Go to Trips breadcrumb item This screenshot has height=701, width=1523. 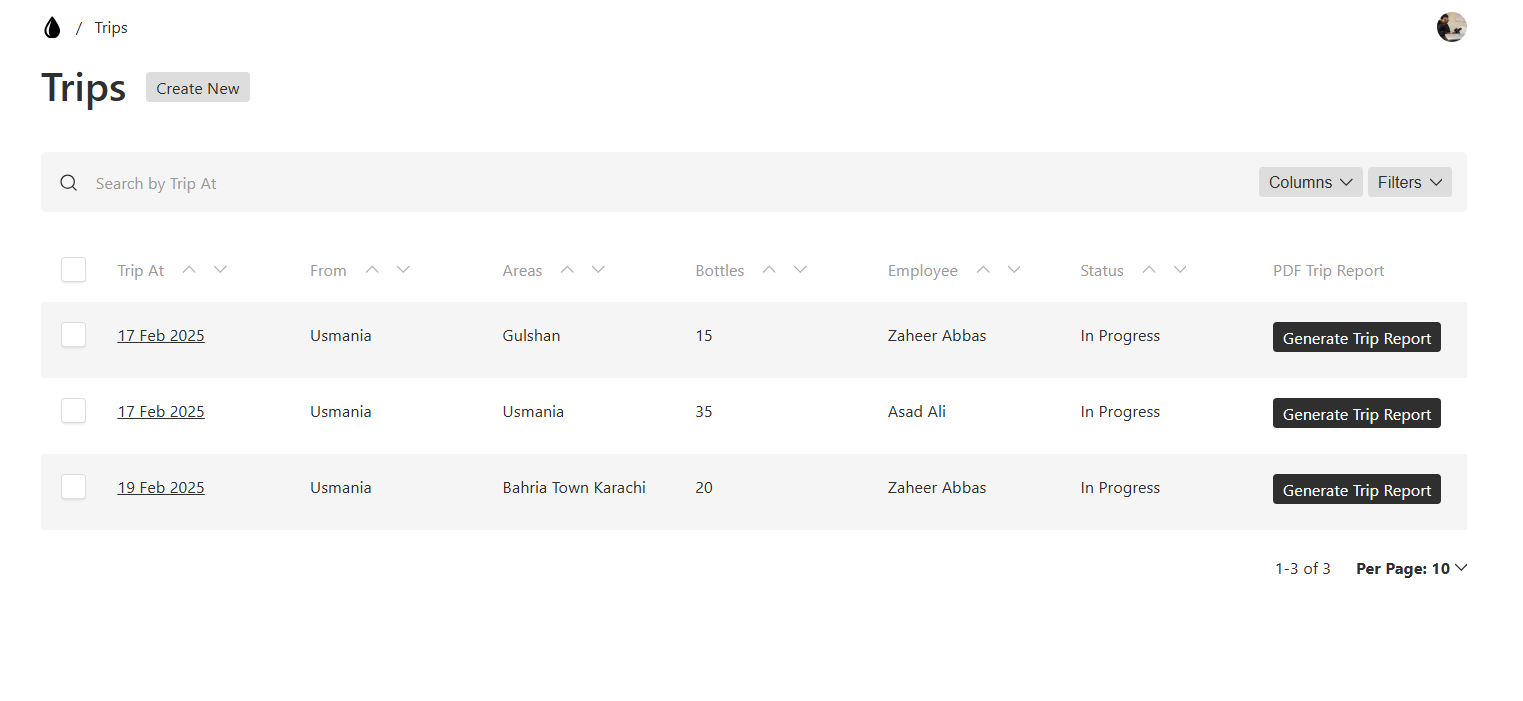(x=111, y=28)
